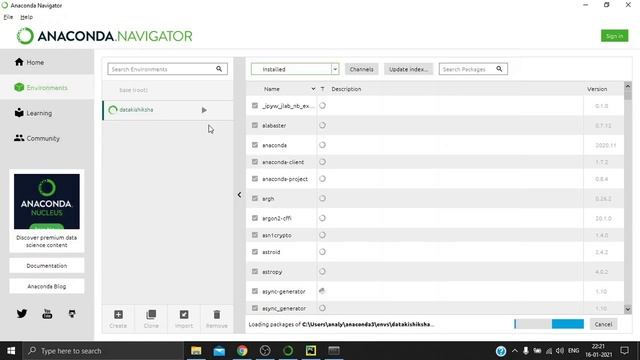Viewport: 640px width, 360px height.
Task: Click the type circle icon for alabaster
Action: click(322, 125)
